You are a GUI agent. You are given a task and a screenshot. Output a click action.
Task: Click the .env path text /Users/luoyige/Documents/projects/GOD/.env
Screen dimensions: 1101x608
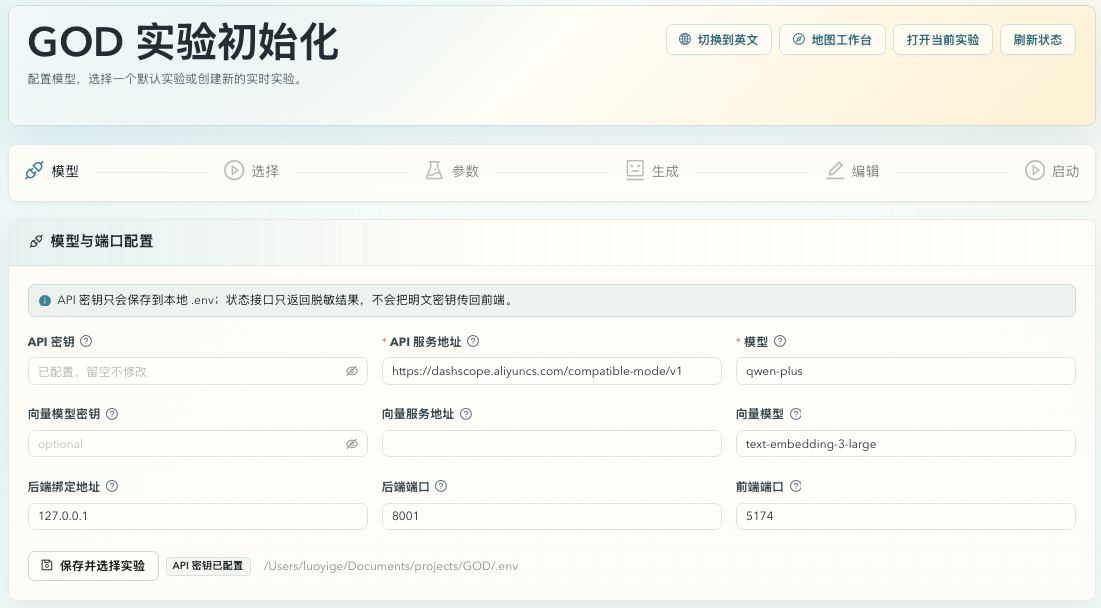click(x=390, y=566)
